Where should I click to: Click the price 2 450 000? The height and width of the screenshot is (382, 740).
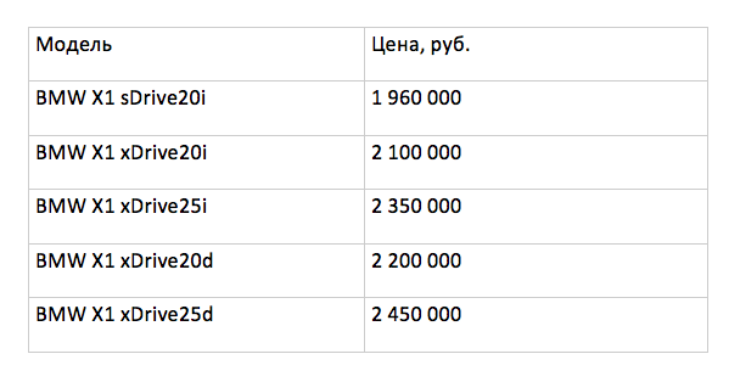tap(416, 315)
